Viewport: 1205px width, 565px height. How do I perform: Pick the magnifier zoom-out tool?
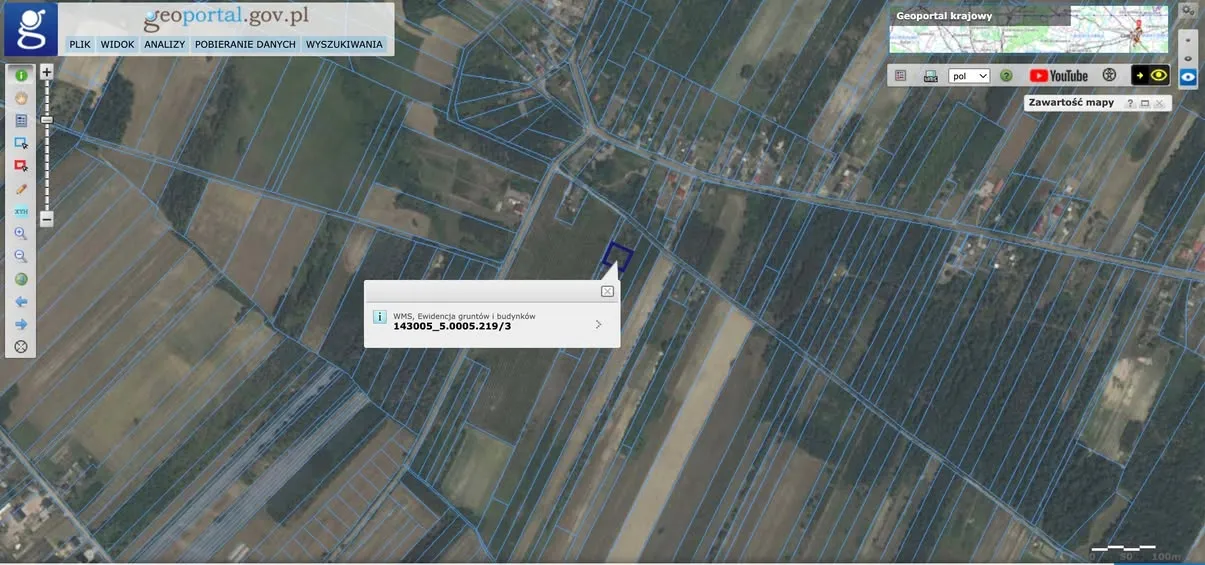coord(20,256)
